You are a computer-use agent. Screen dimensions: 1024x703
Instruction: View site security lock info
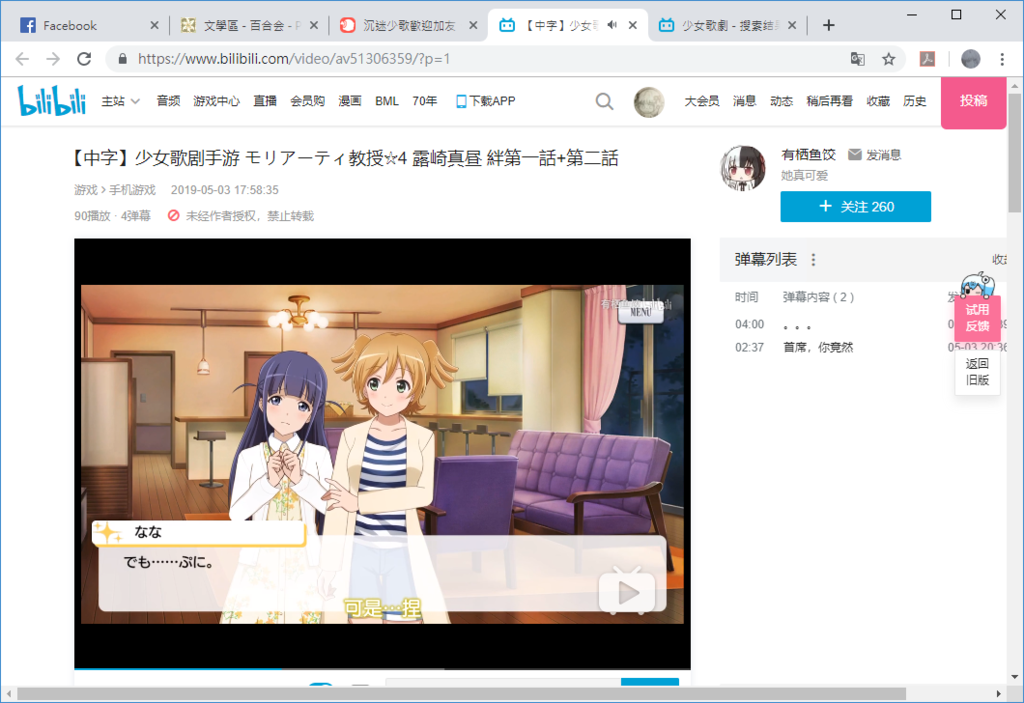click(x=122, y=59)
